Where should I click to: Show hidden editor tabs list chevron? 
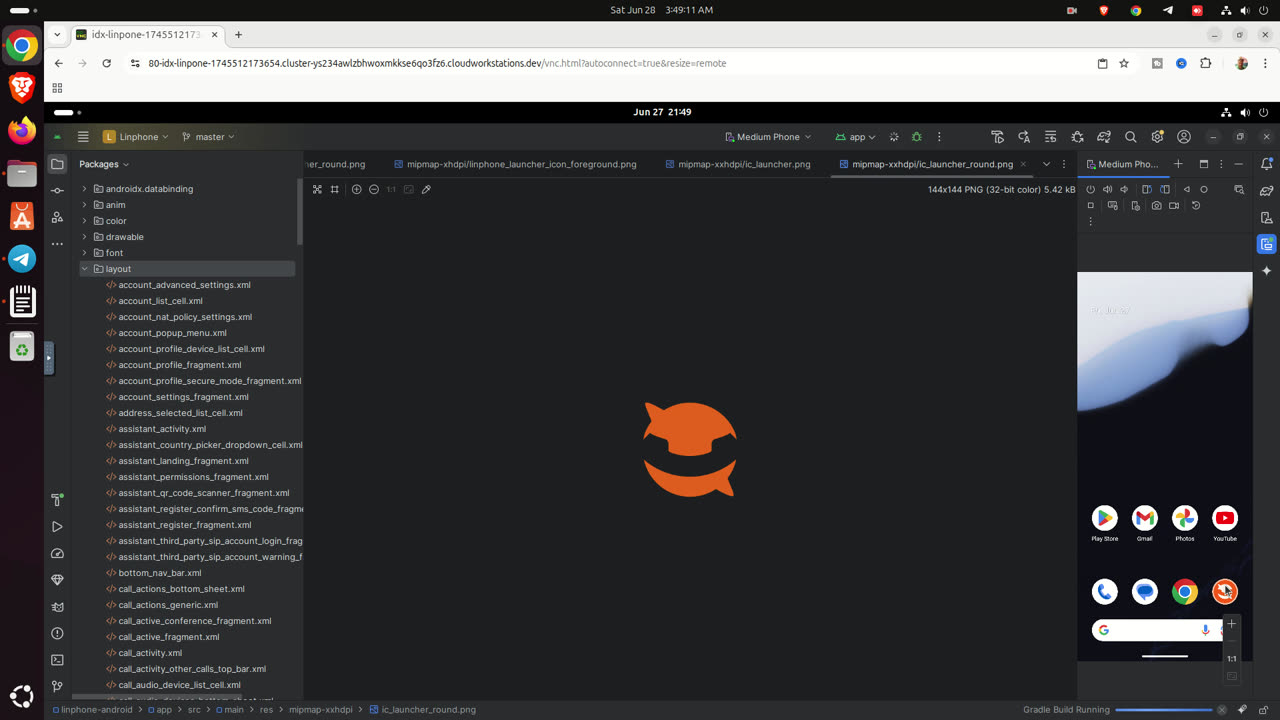click(x=1047, y=164)
